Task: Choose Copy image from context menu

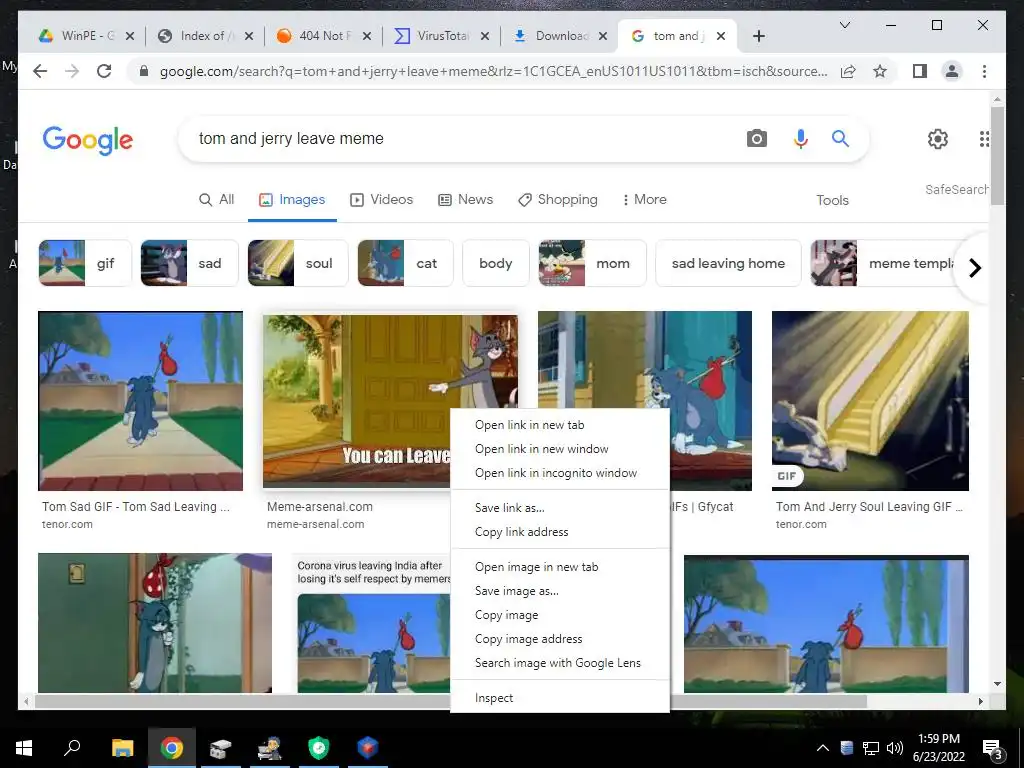Action: pyautogui.click(x=560, y=615)
